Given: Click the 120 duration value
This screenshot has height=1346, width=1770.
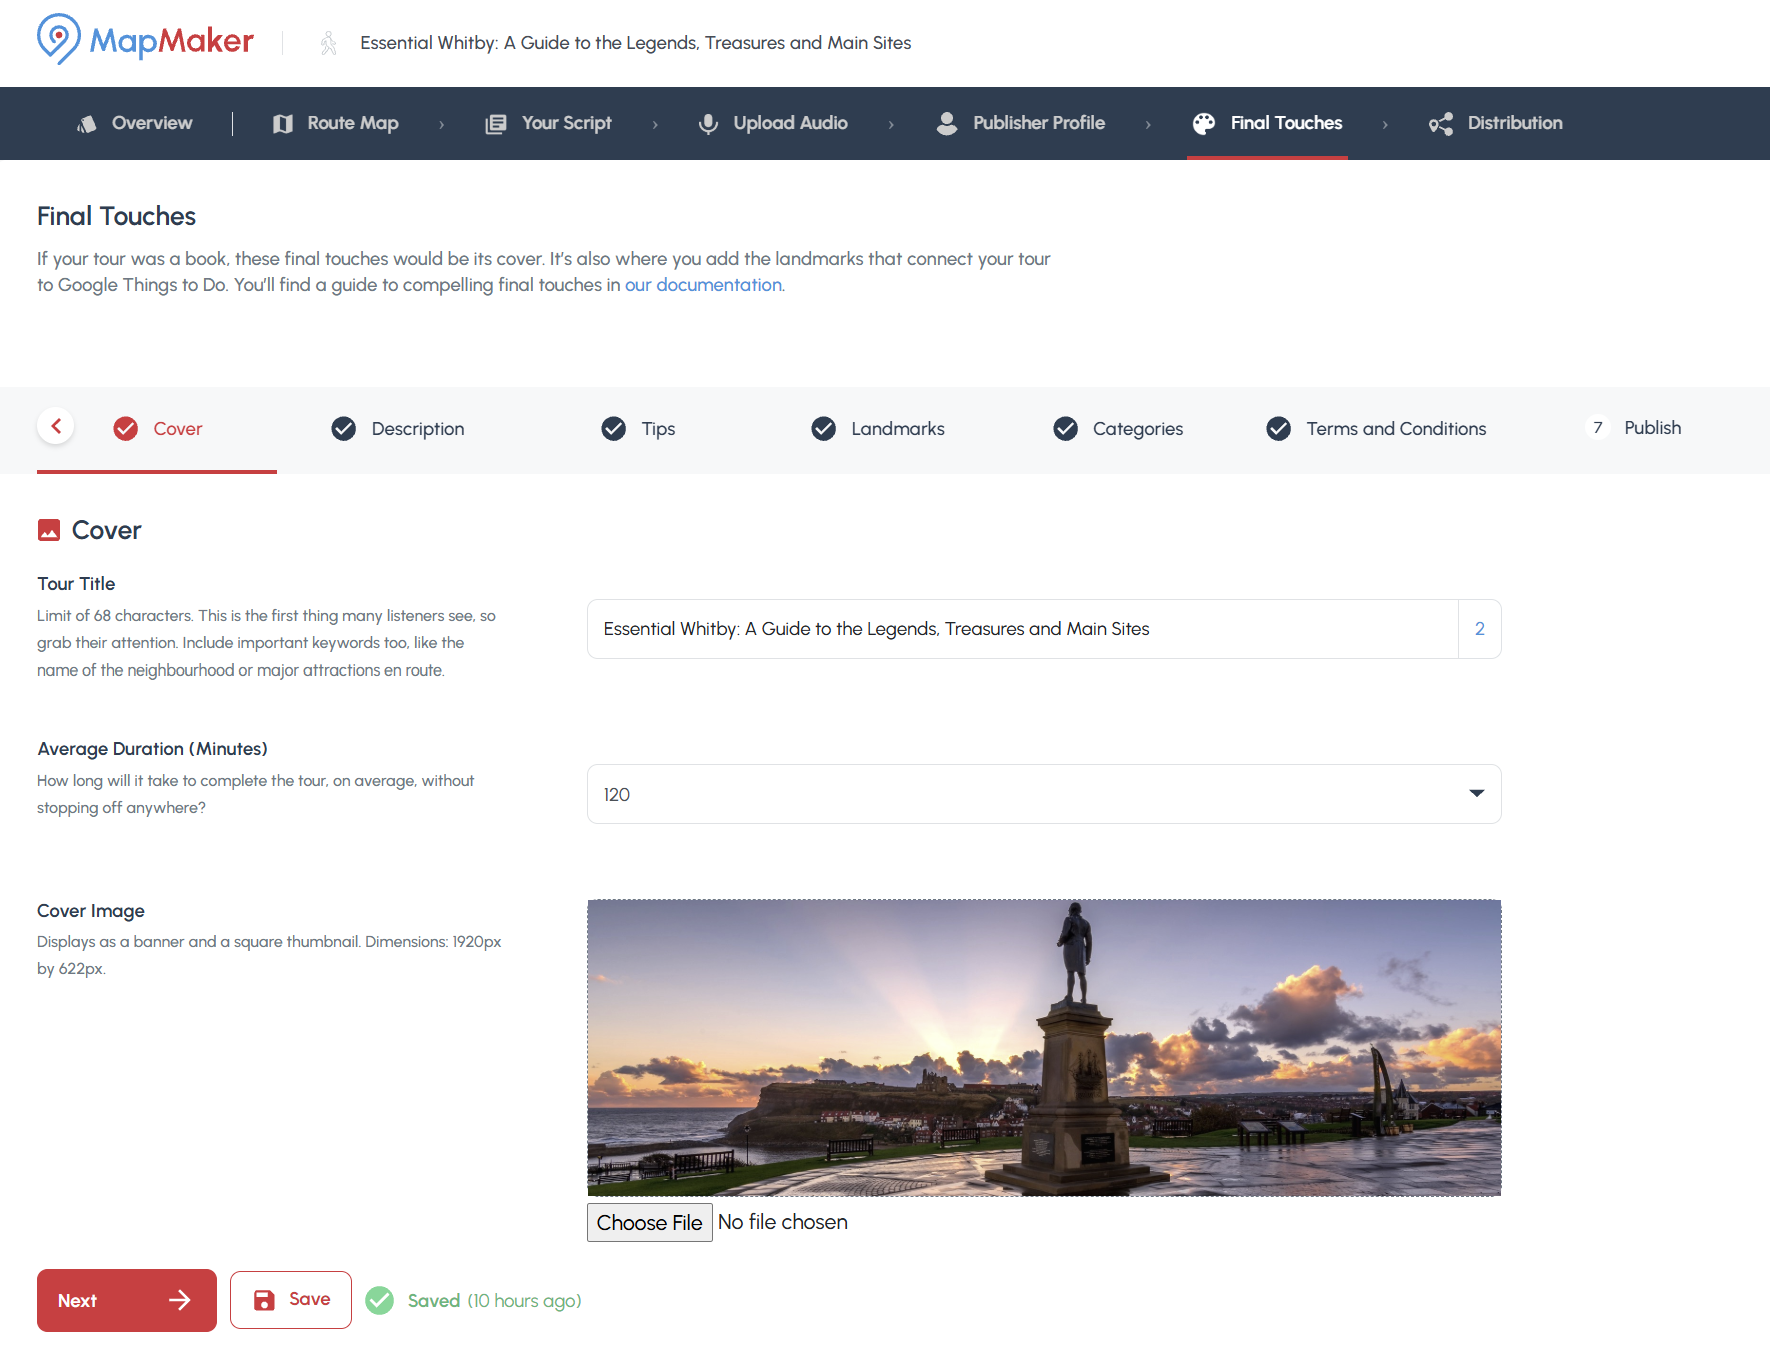Looking at the screenshot, I should click(x=617, y=795).
